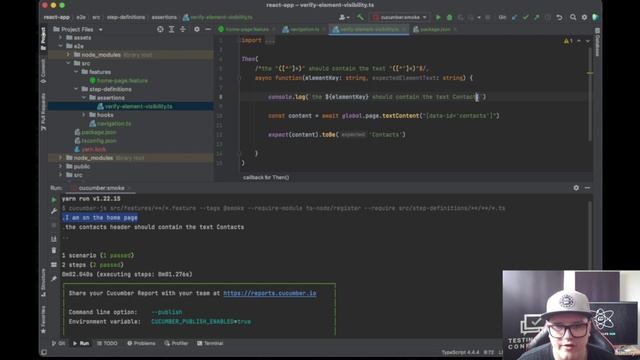
Task: Push commits with the green arrow icon
Action: 537,18
